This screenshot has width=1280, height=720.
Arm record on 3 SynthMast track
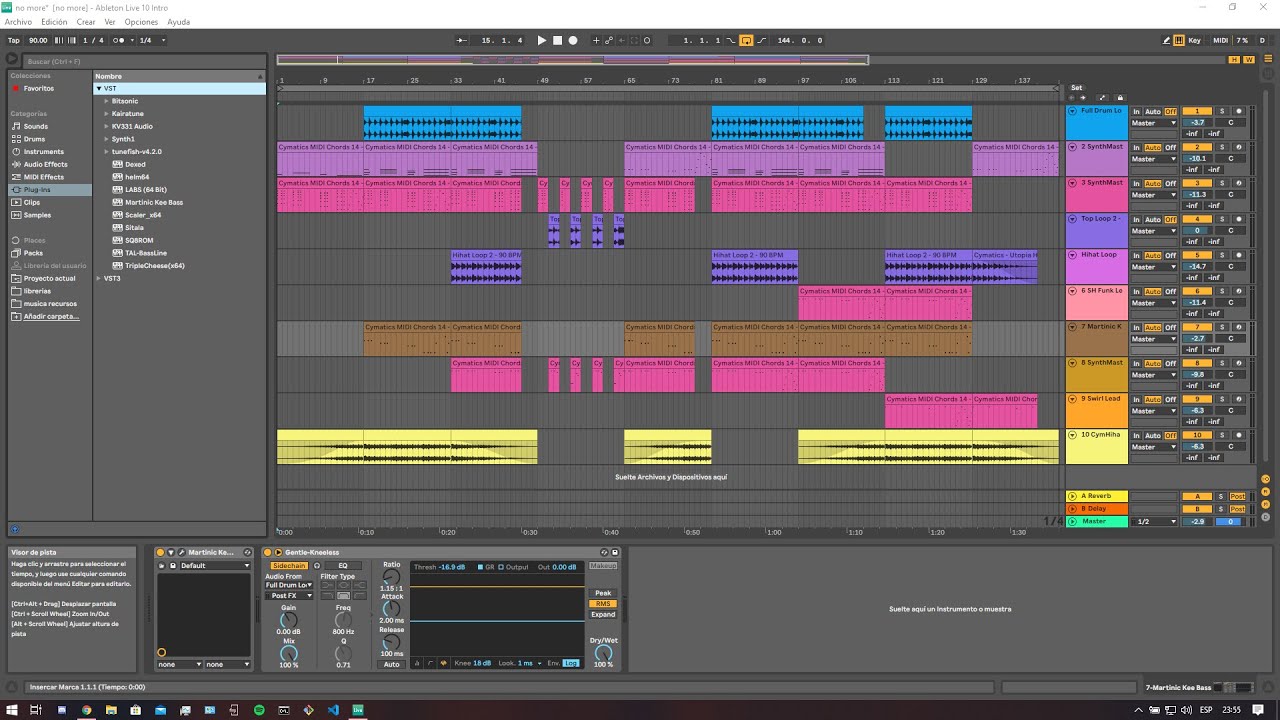pyautogui.click(x=1238, y=183)
